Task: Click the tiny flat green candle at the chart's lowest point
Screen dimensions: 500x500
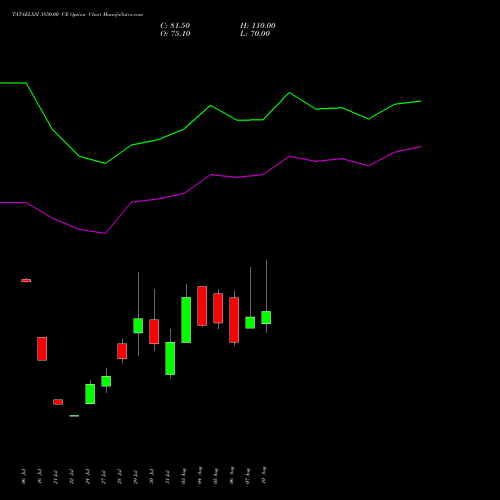Action: pos(74,416)
